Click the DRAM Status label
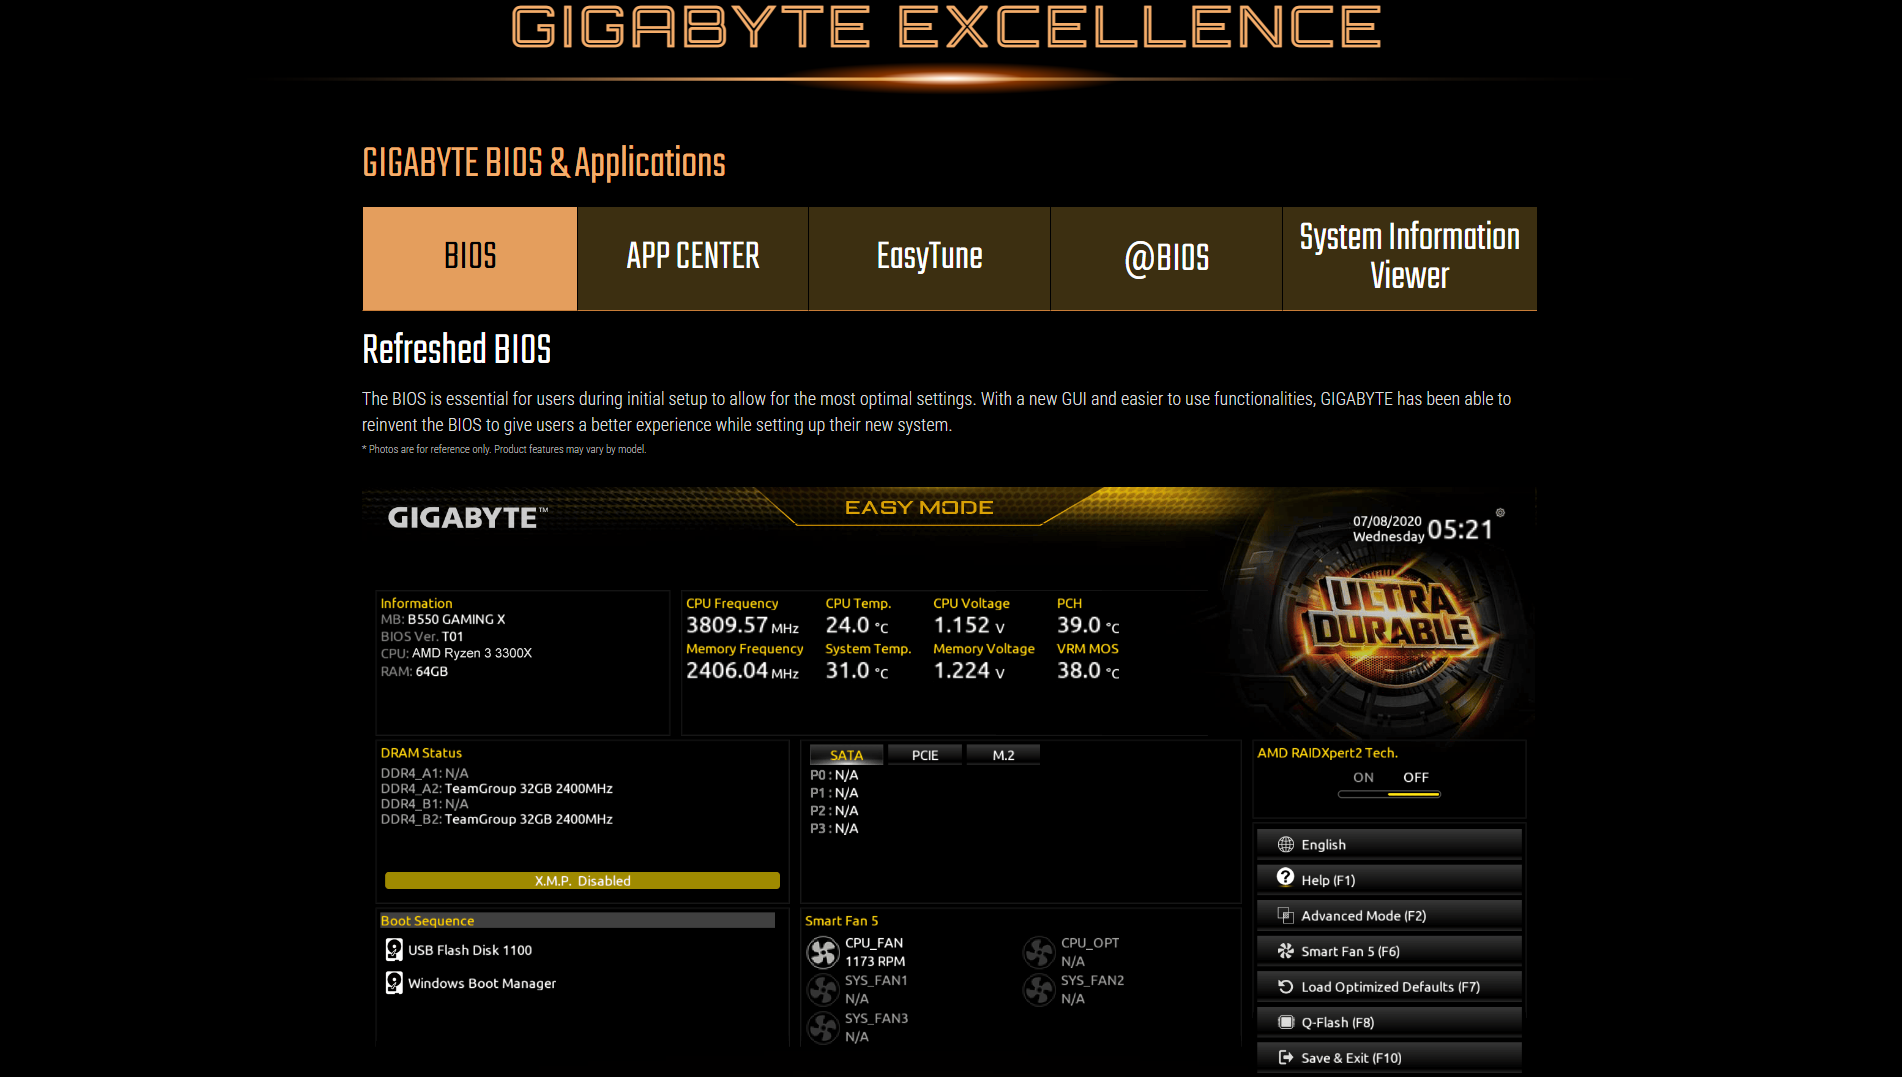1902x1077 pixels. tap(421, 753)
